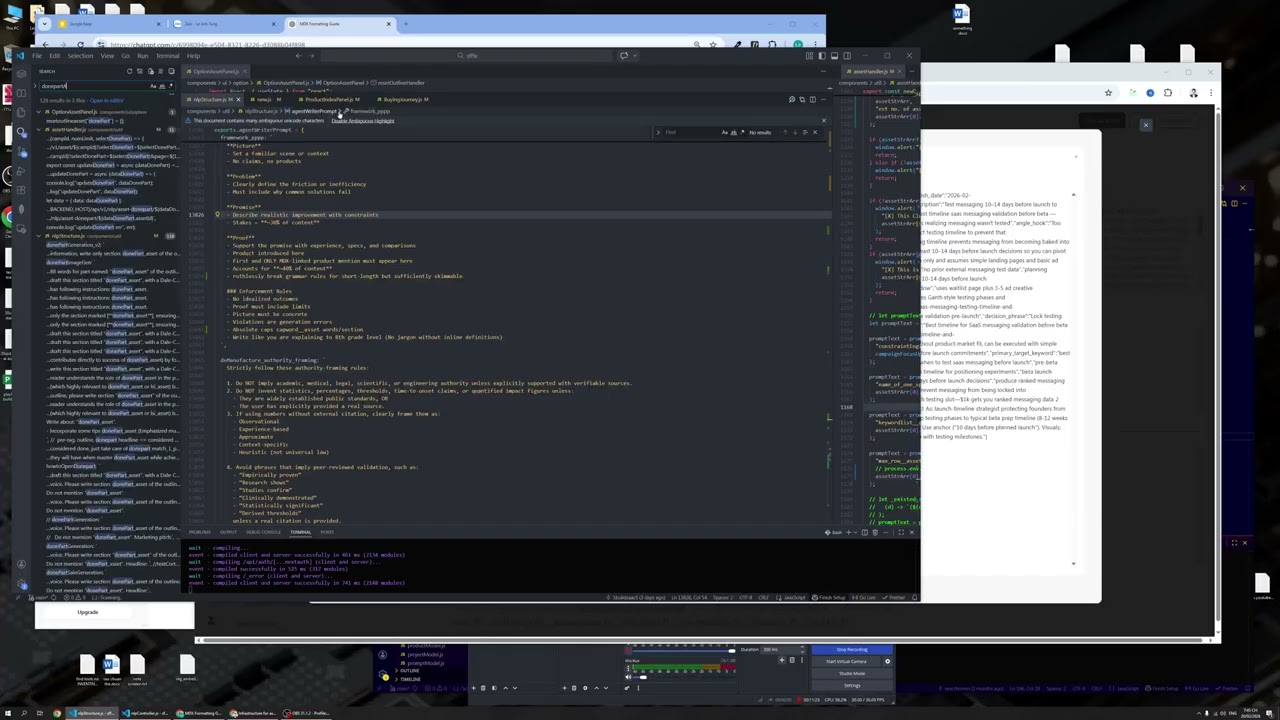1280x720 pixels.
Task: Open the Selection menu
Action: point(80,56)
